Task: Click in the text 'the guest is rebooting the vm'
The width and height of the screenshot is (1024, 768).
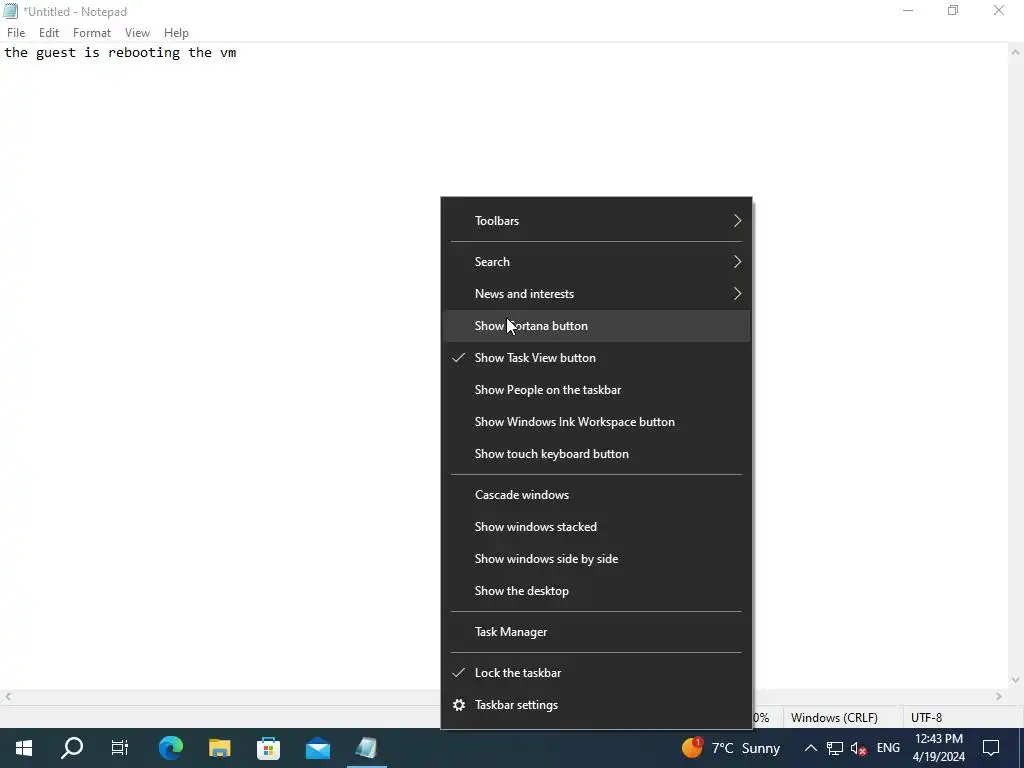Action: 120,53
